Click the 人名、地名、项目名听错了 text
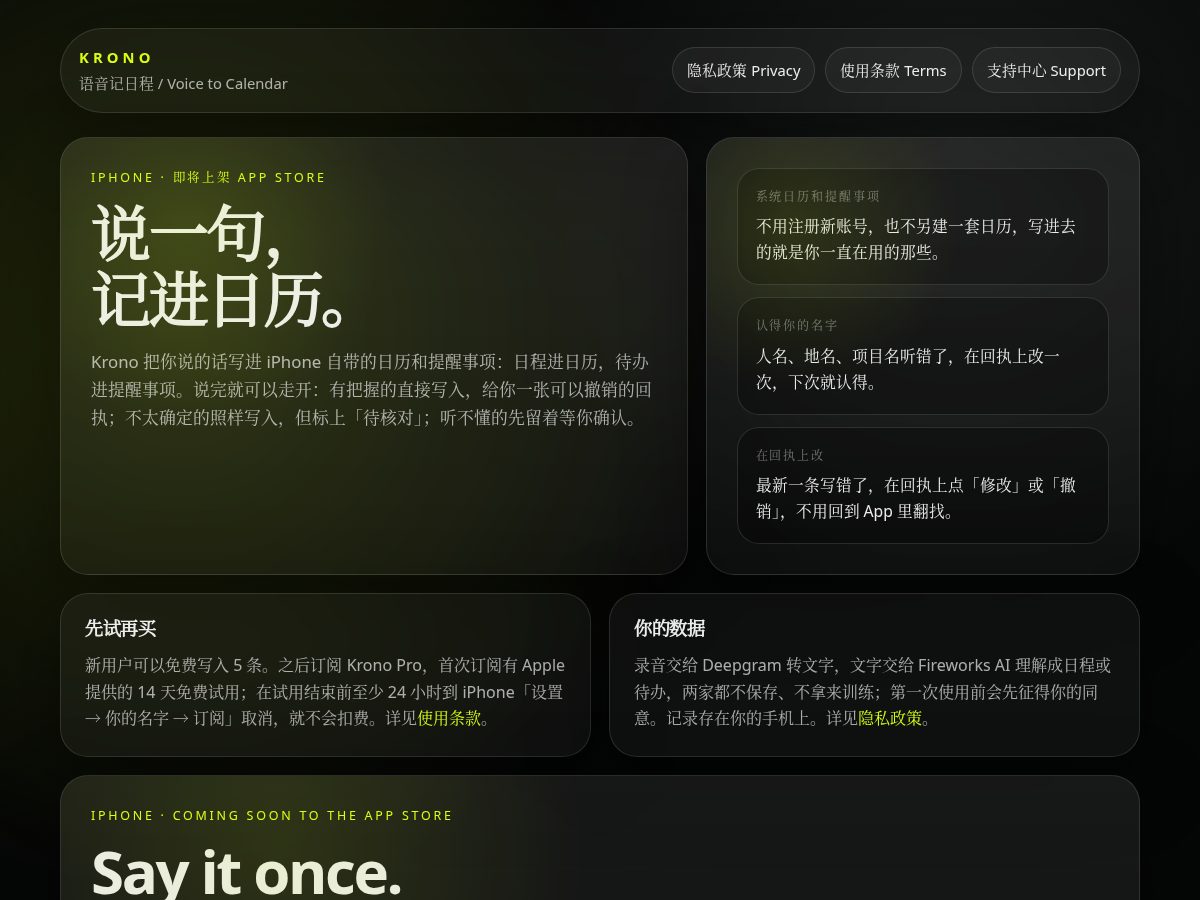The image size is (1200, 900). [908, 369]
